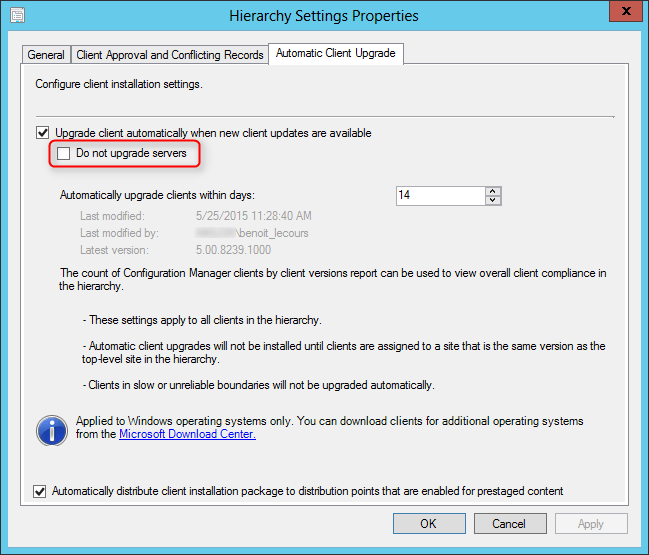Click 'Applied to Windows operating systems only' text
This screenshot has width=649, height=555.
[329, 428]
